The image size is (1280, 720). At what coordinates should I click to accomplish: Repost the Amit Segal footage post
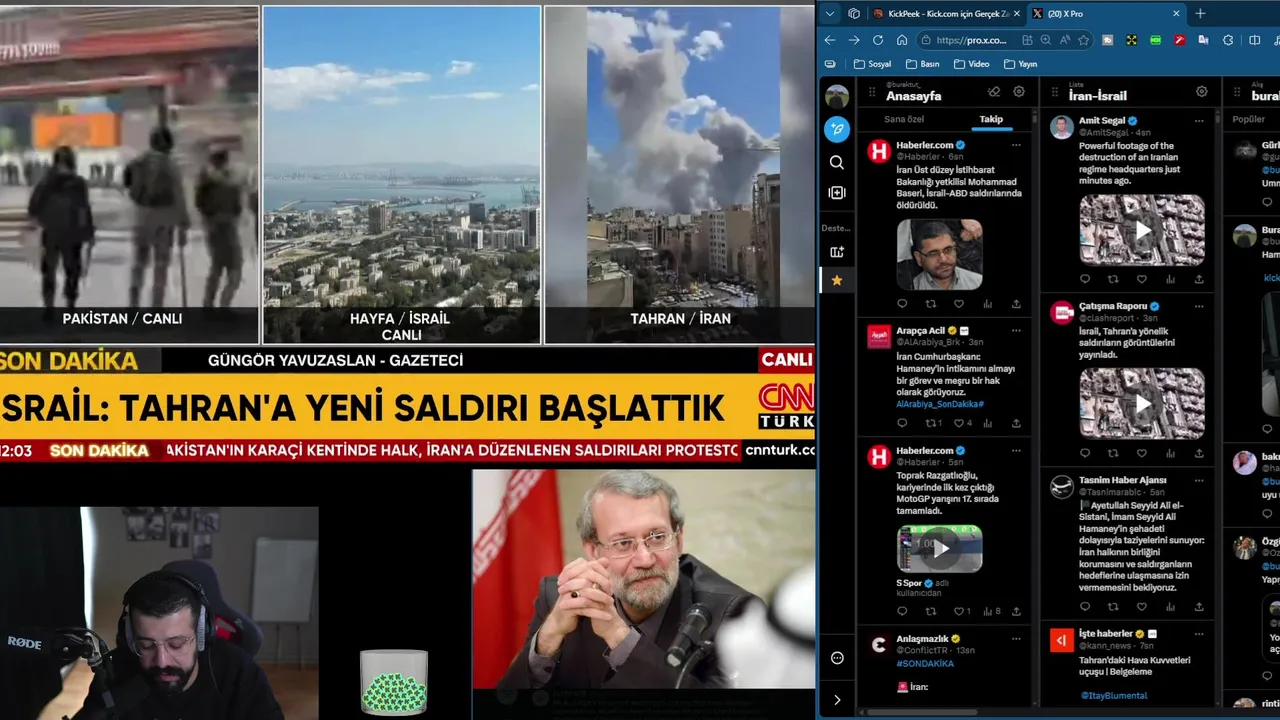pos(1113,279)
